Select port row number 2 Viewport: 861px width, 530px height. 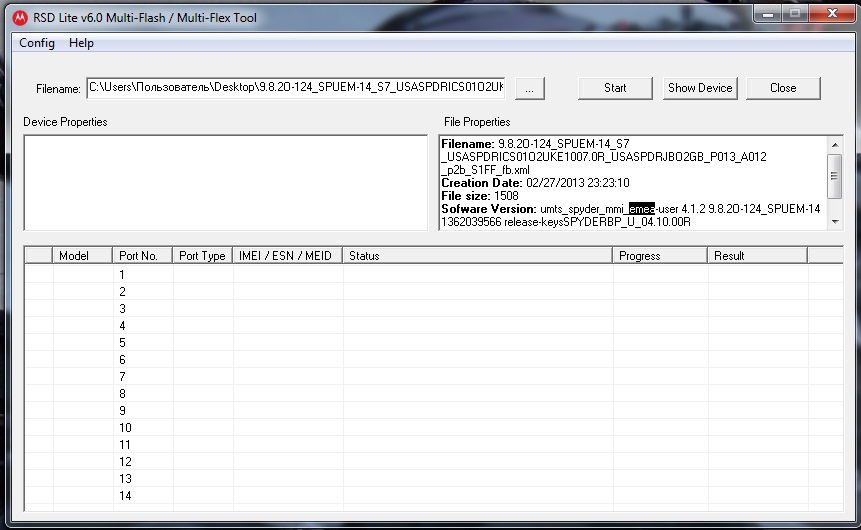click(434, 291)
